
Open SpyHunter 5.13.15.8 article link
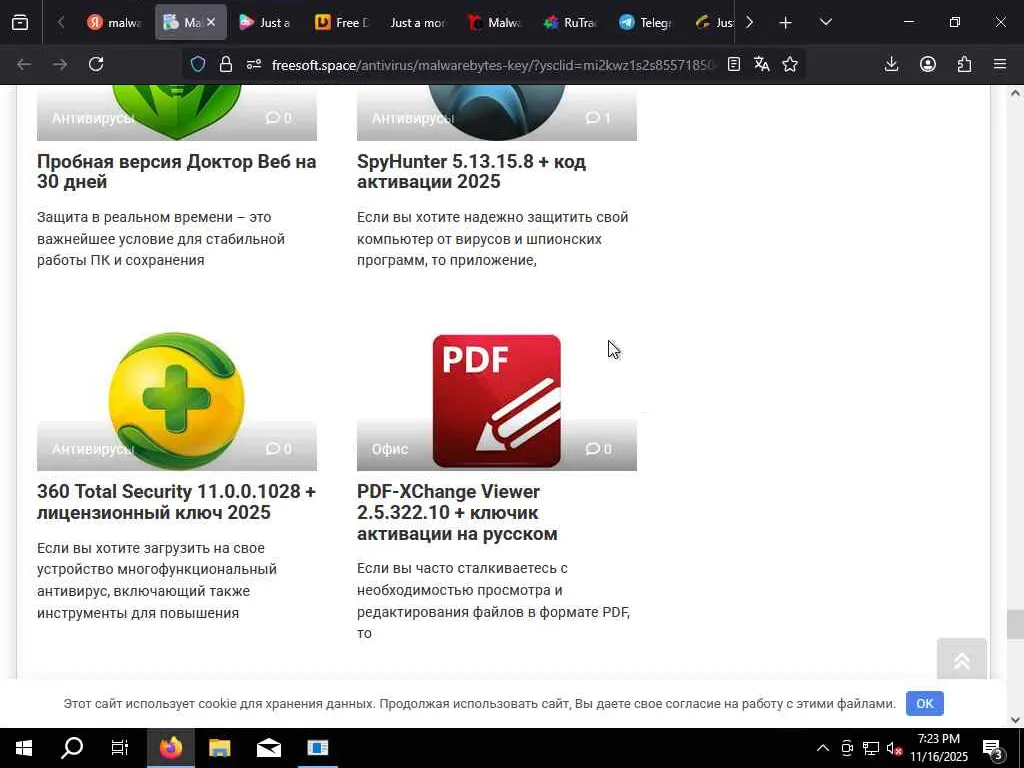[x=471, y=171]
